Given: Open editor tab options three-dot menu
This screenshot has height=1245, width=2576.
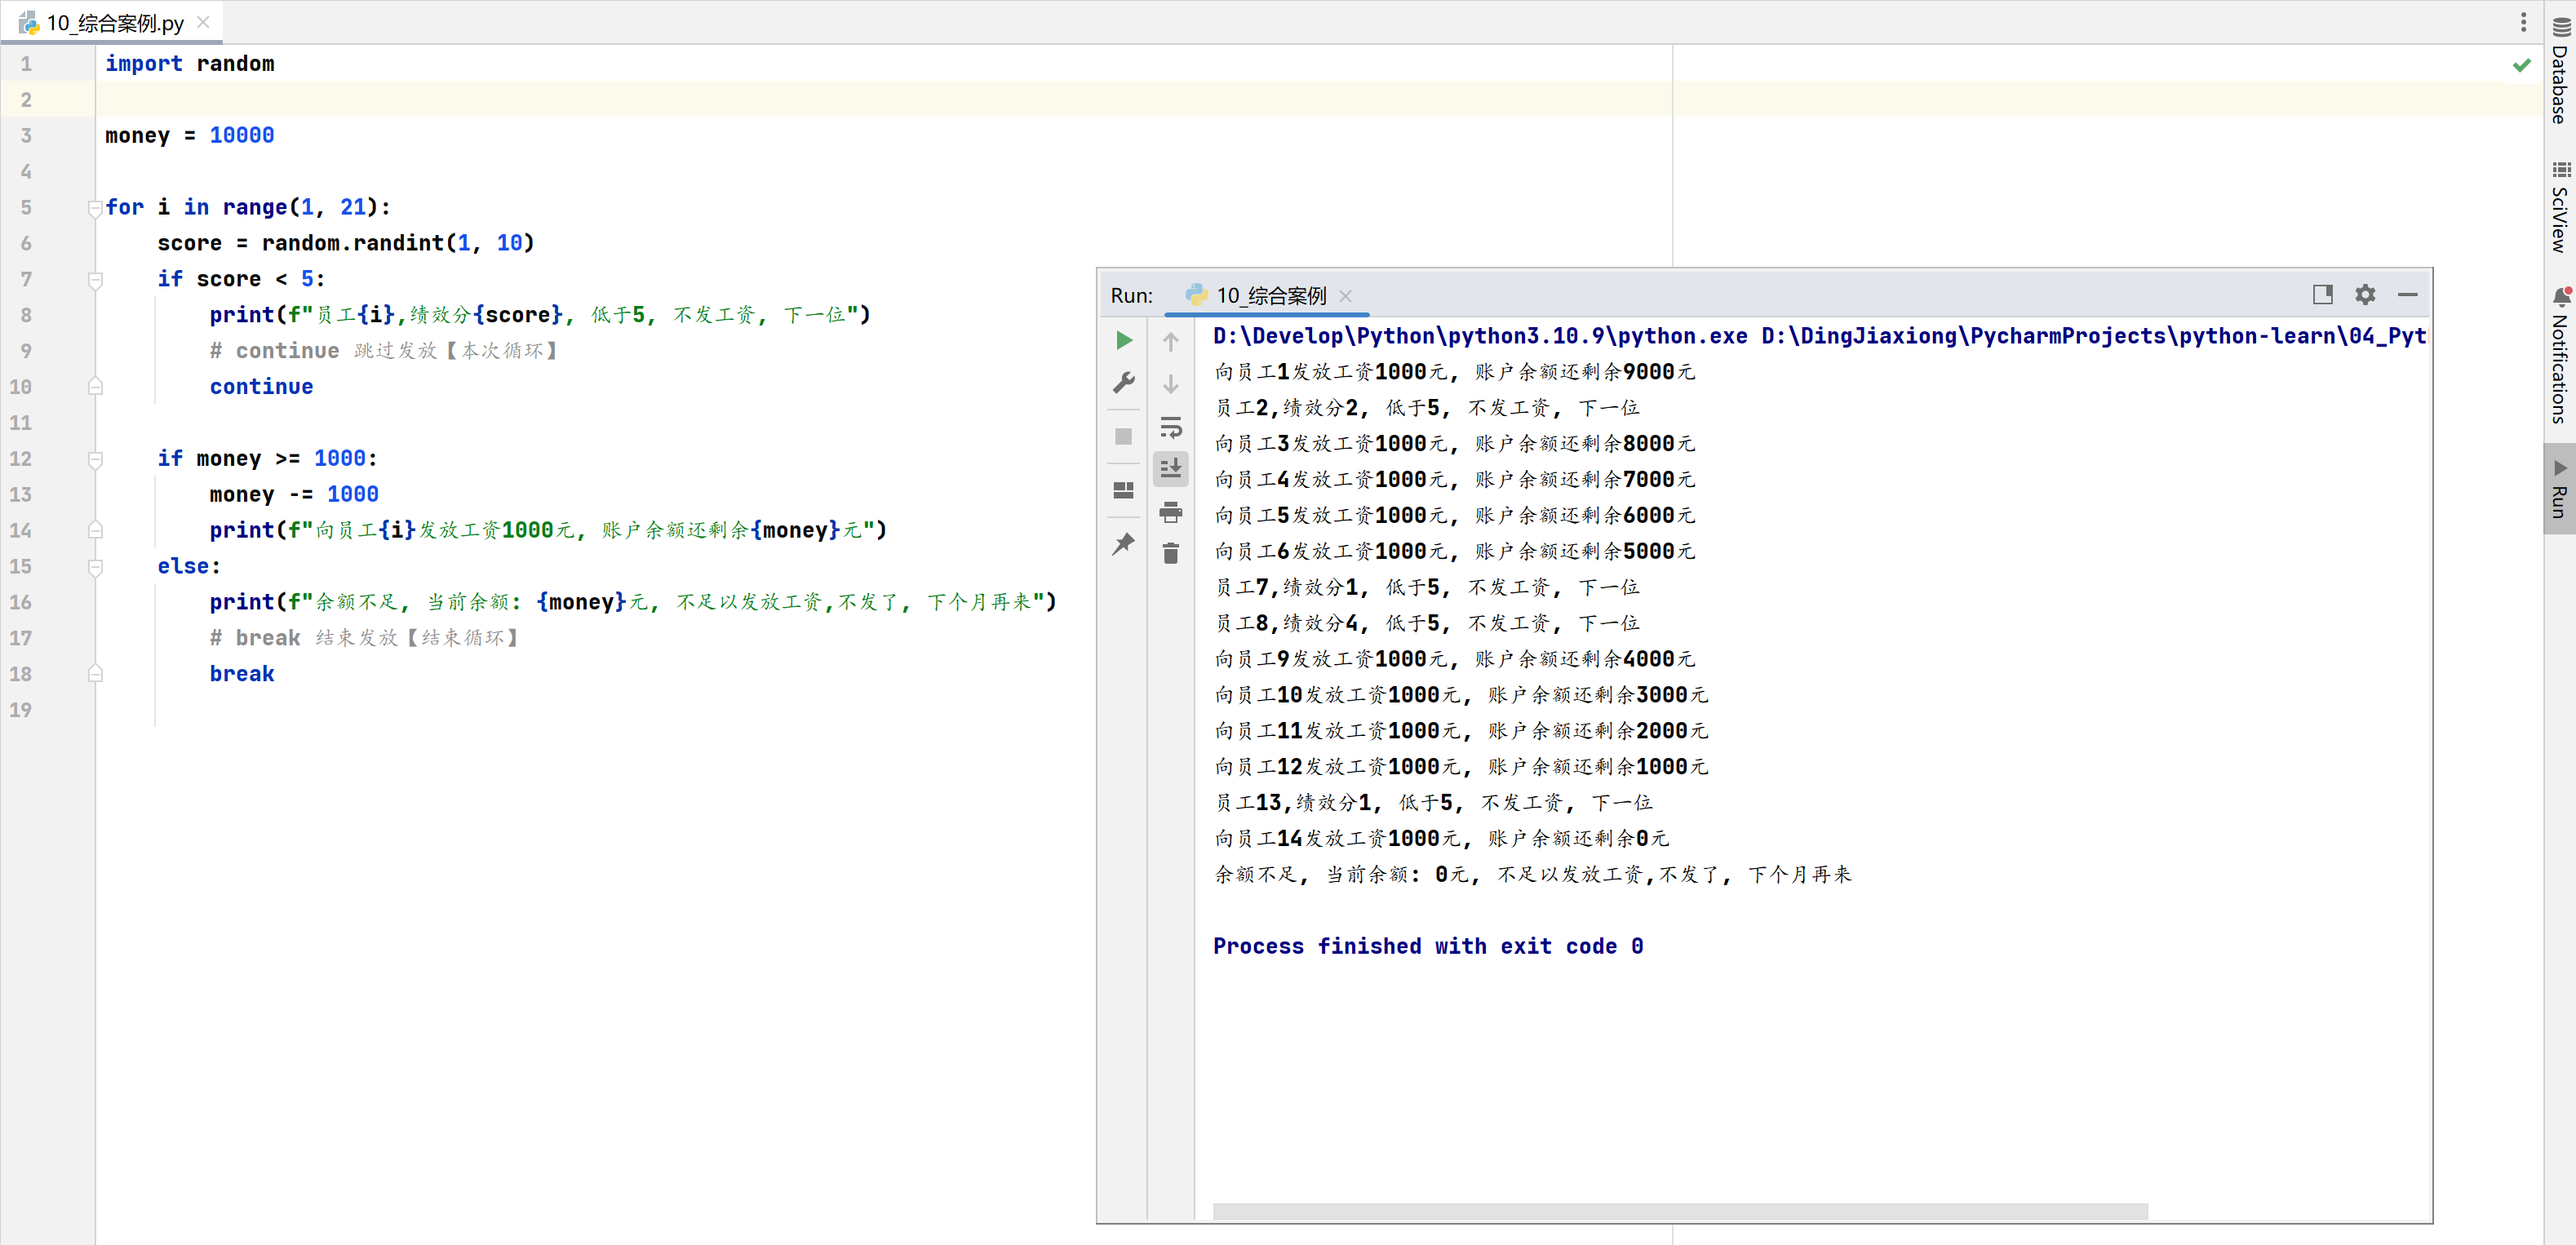Looking at the screenshot, I should [x=2523, y=22].
